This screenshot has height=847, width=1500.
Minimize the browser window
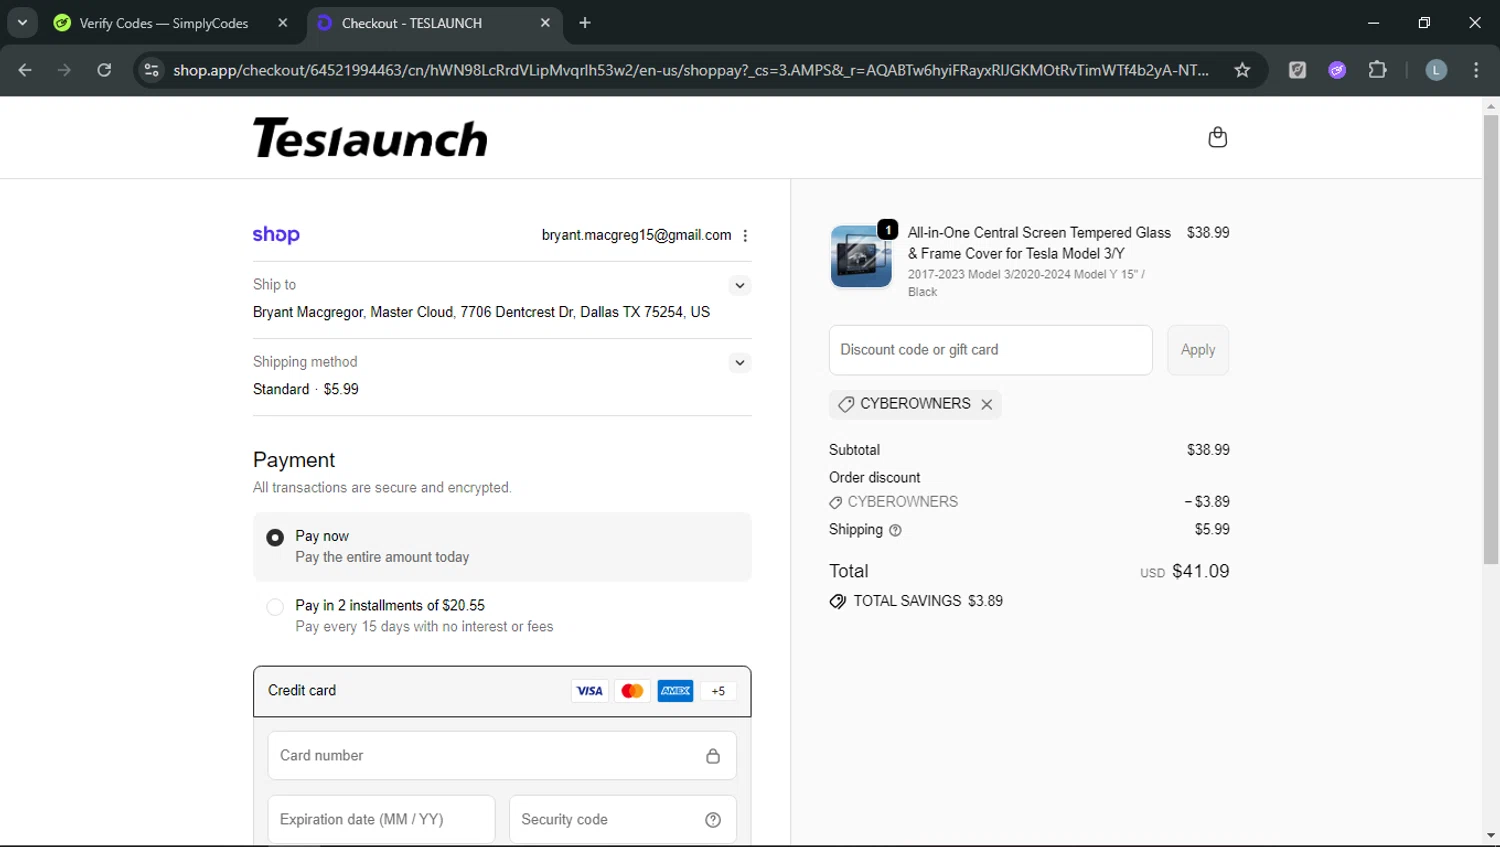click(x=1373, y=23)
